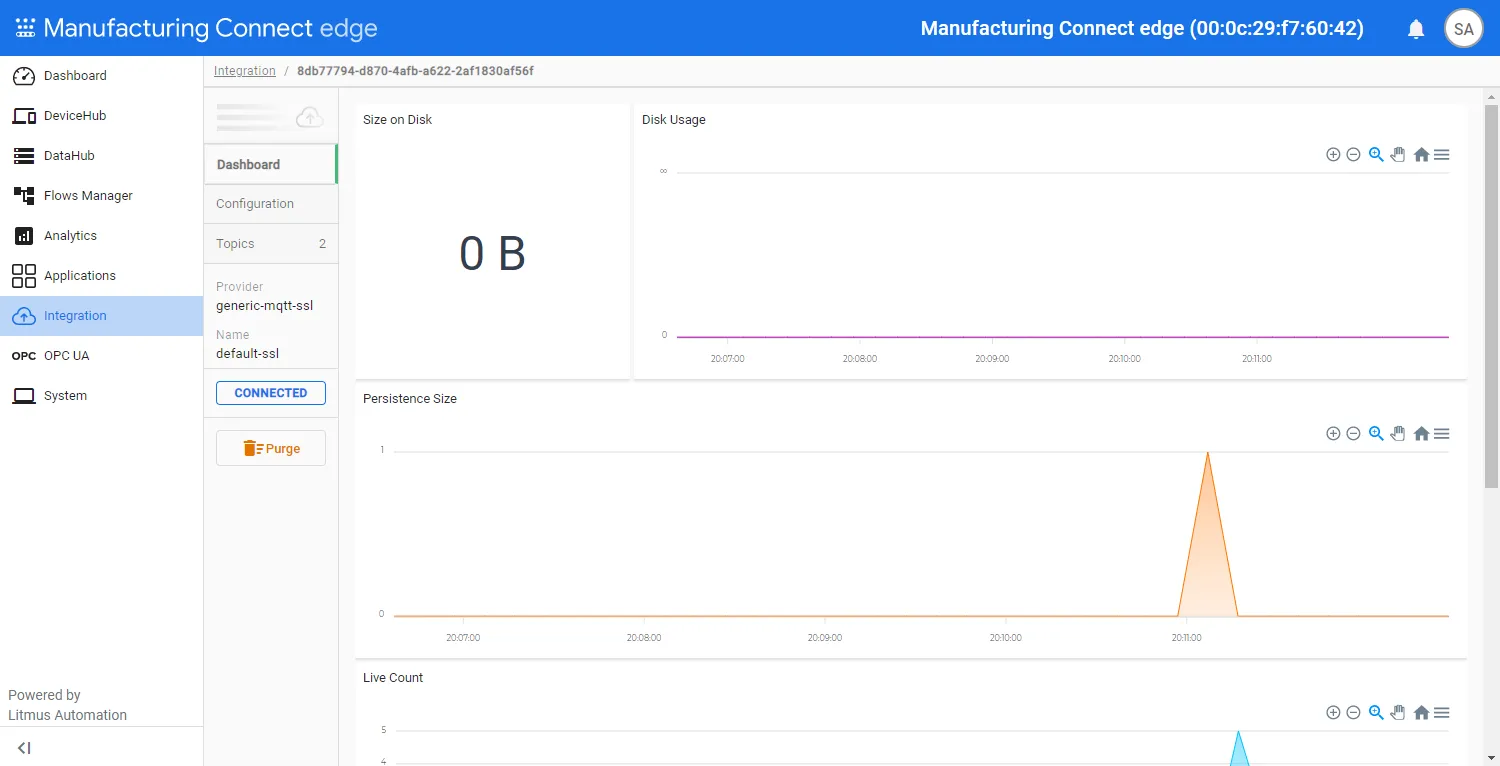The height and width of the screenshot is (766, 1500).
Task: Reset zoom home on Disk Usage chart
Action: point(1421,155)
